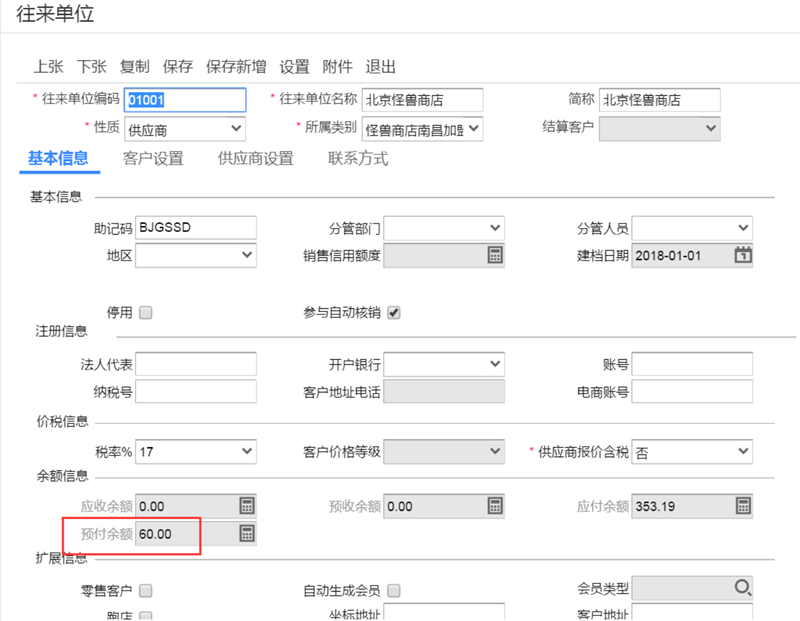The height and width of the screenshot is (621, 800).
Task: Click the 往来单位编码 input field
Action: pos(185,100)
